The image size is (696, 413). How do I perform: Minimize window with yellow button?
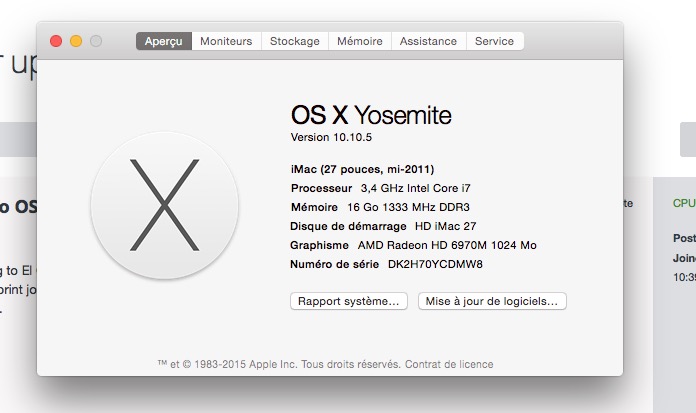(x=76, y=41)
